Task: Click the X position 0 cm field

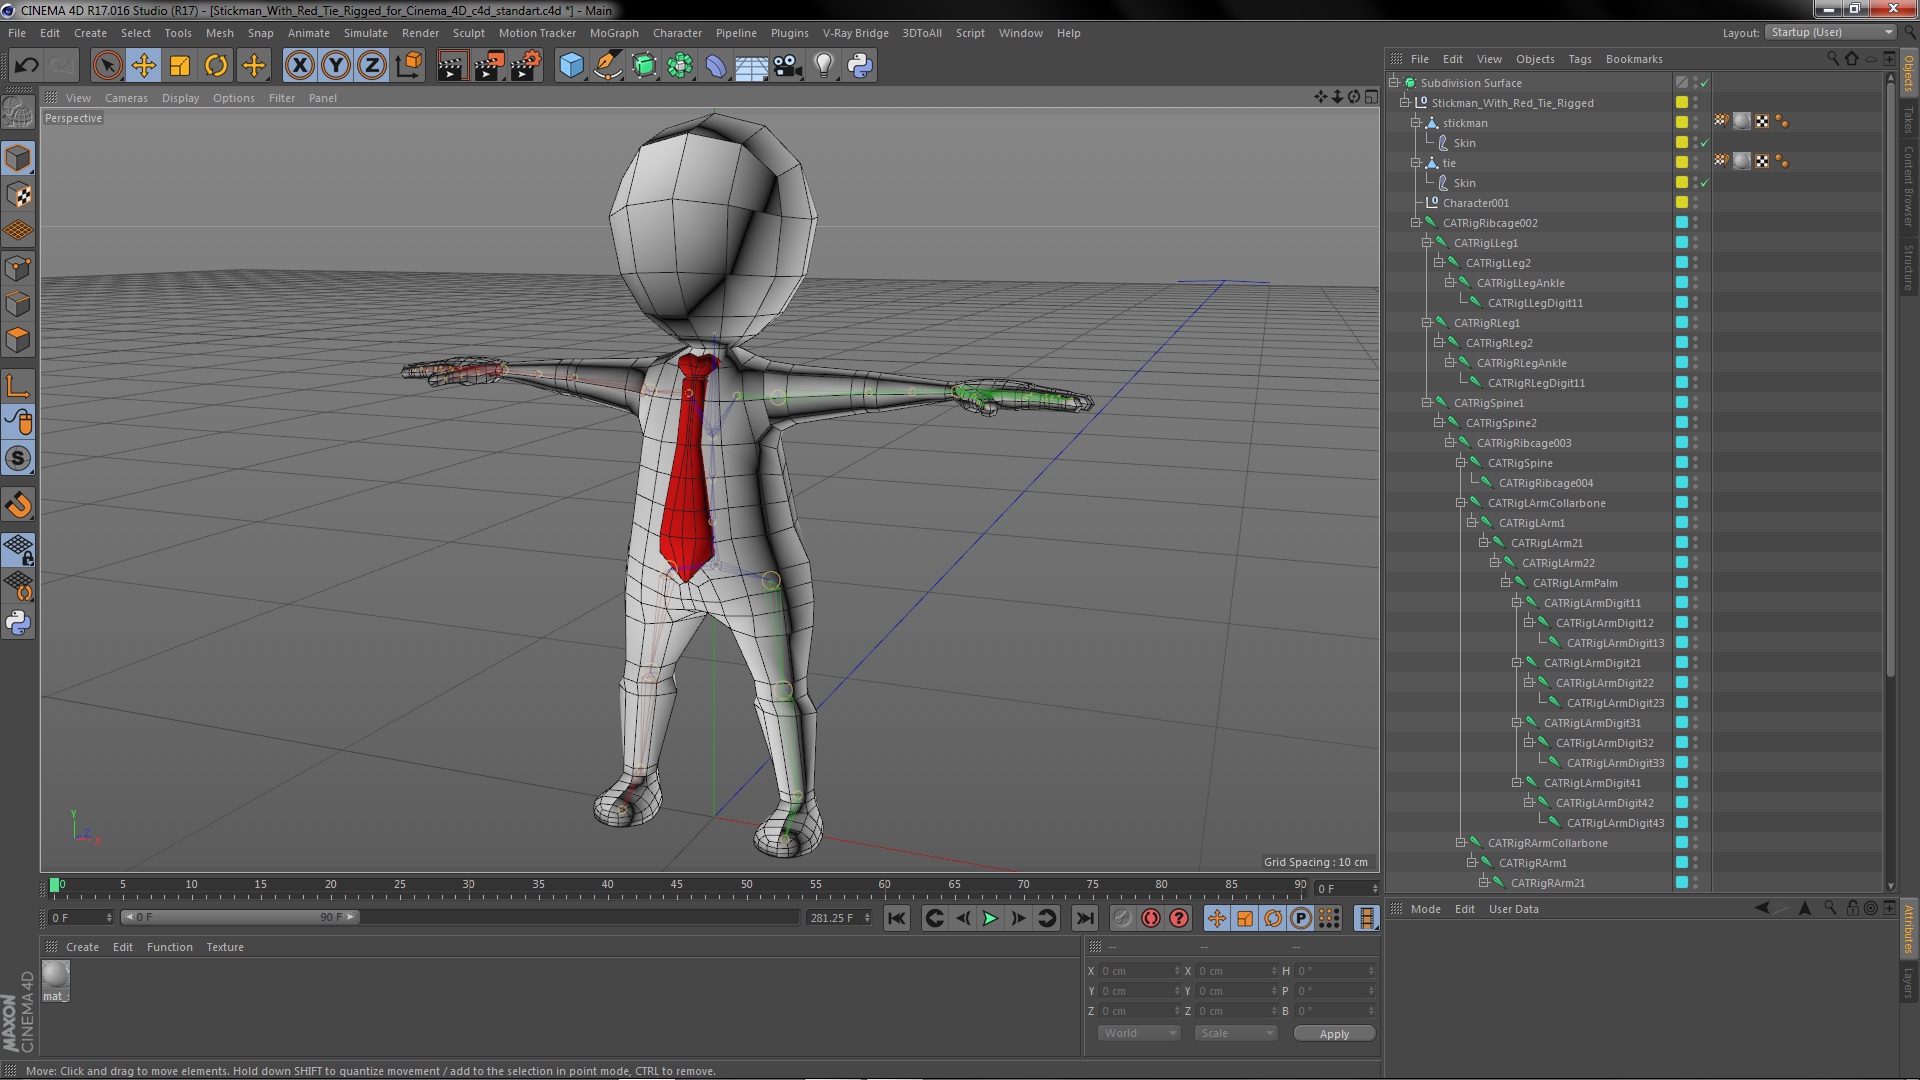Action: tap(1139, 971)
